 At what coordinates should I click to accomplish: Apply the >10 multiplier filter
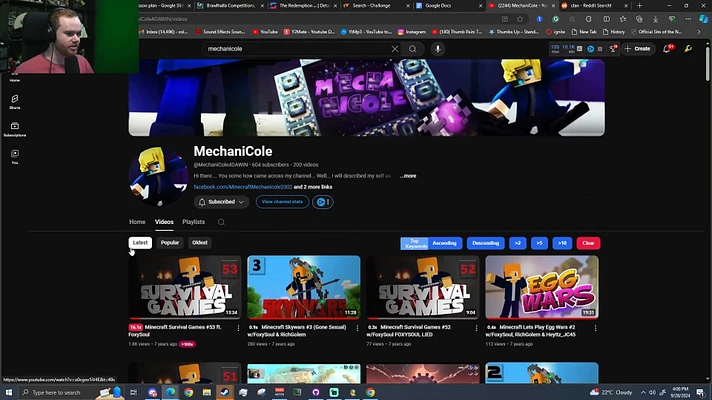click(562, 243)
